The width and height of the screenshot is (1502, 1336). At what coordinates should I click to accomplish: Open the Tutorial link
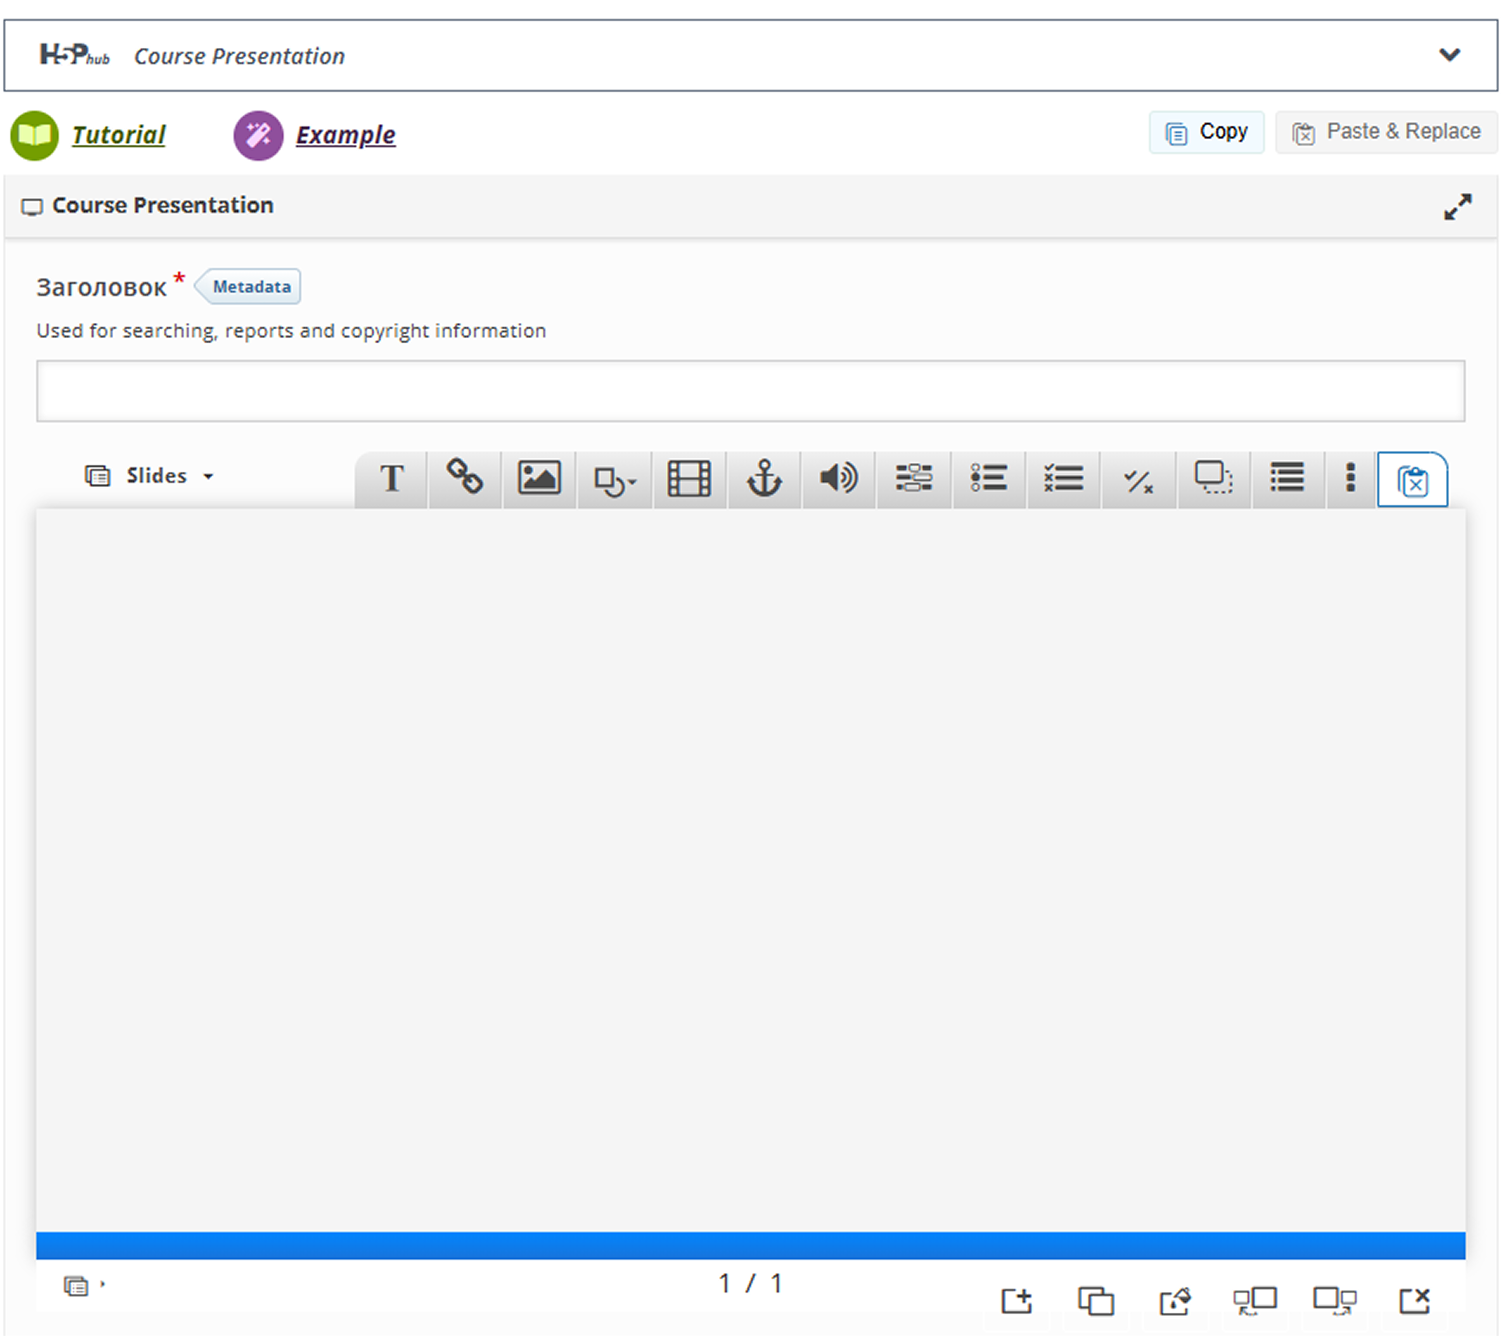pyautogui.click(x=118, y=135)
